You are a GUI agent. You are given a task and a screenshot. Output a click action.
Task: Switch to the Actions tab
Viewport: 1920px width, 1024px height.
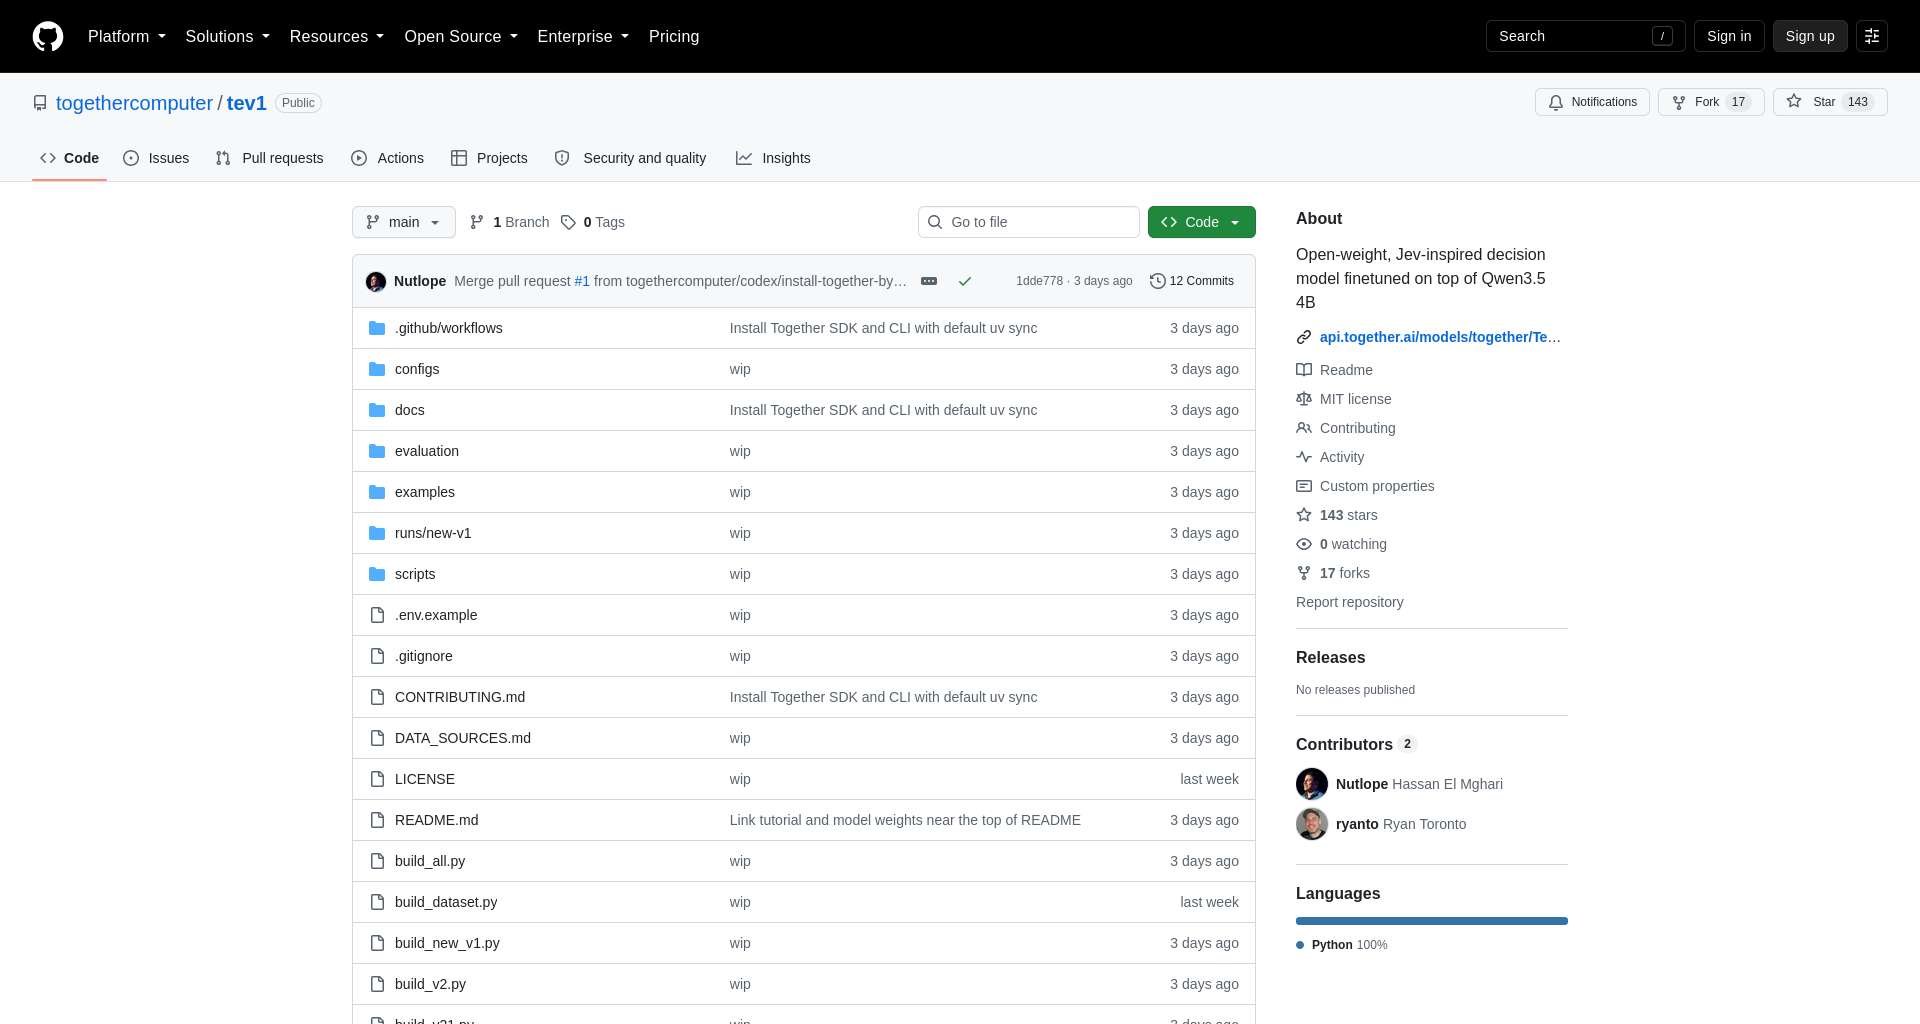pyautogui.click(x=388, y=158)
